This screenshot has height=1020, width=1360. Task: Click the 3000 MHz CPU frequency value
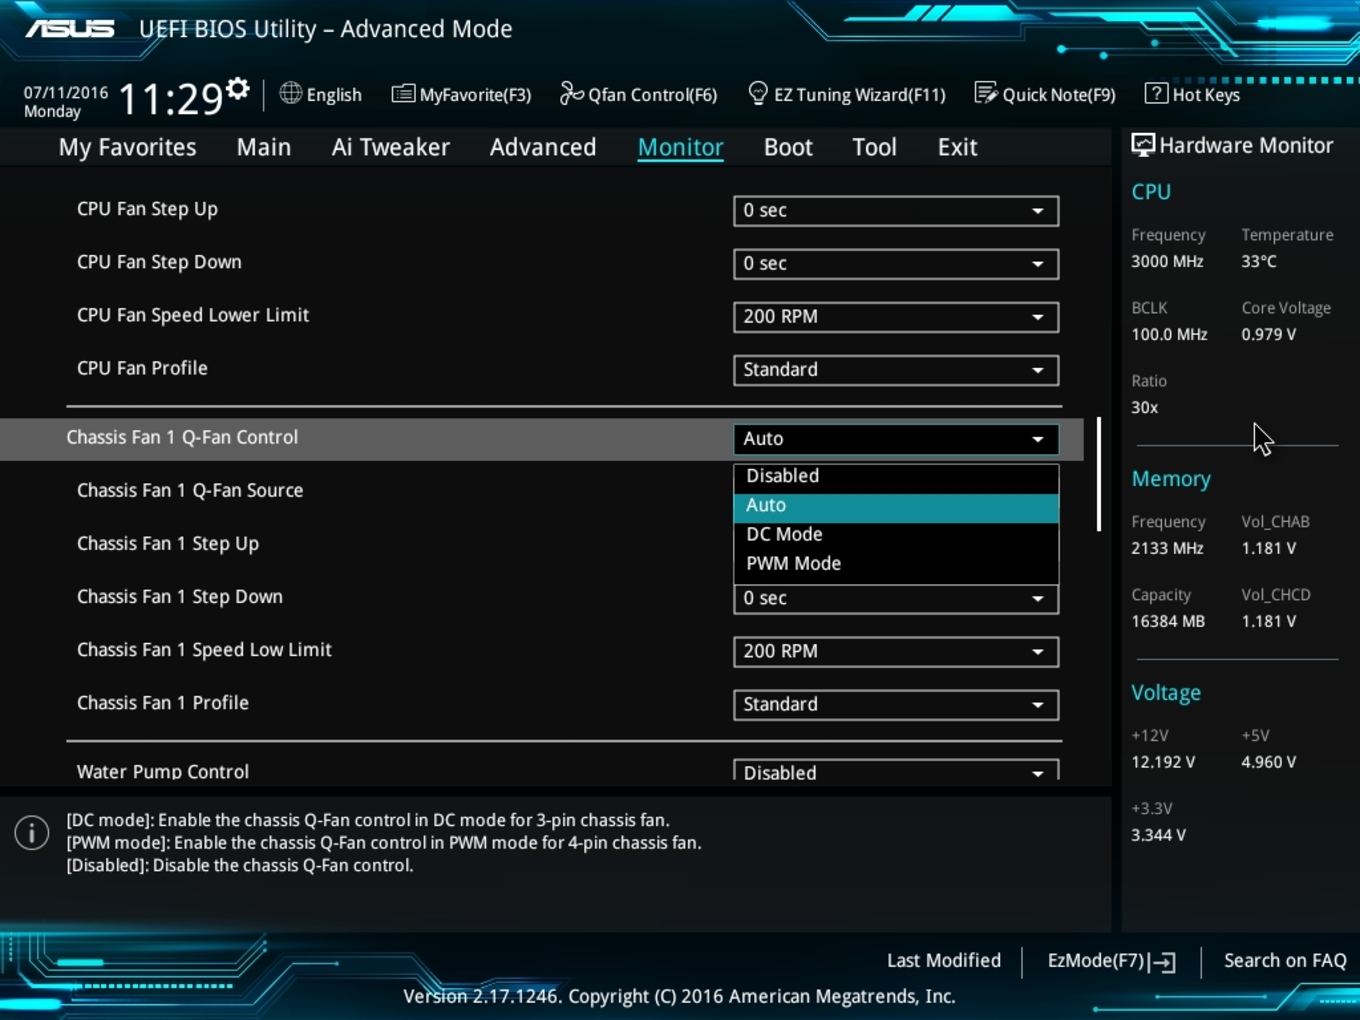[x=1167, y=261]
